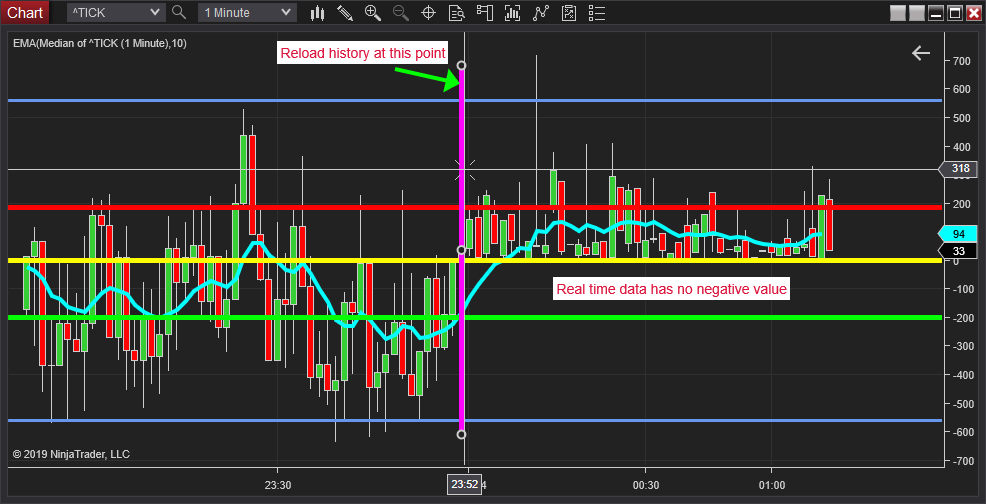Click the first gray window link button
Screen dimensions: 986x504
click(898, 13)
